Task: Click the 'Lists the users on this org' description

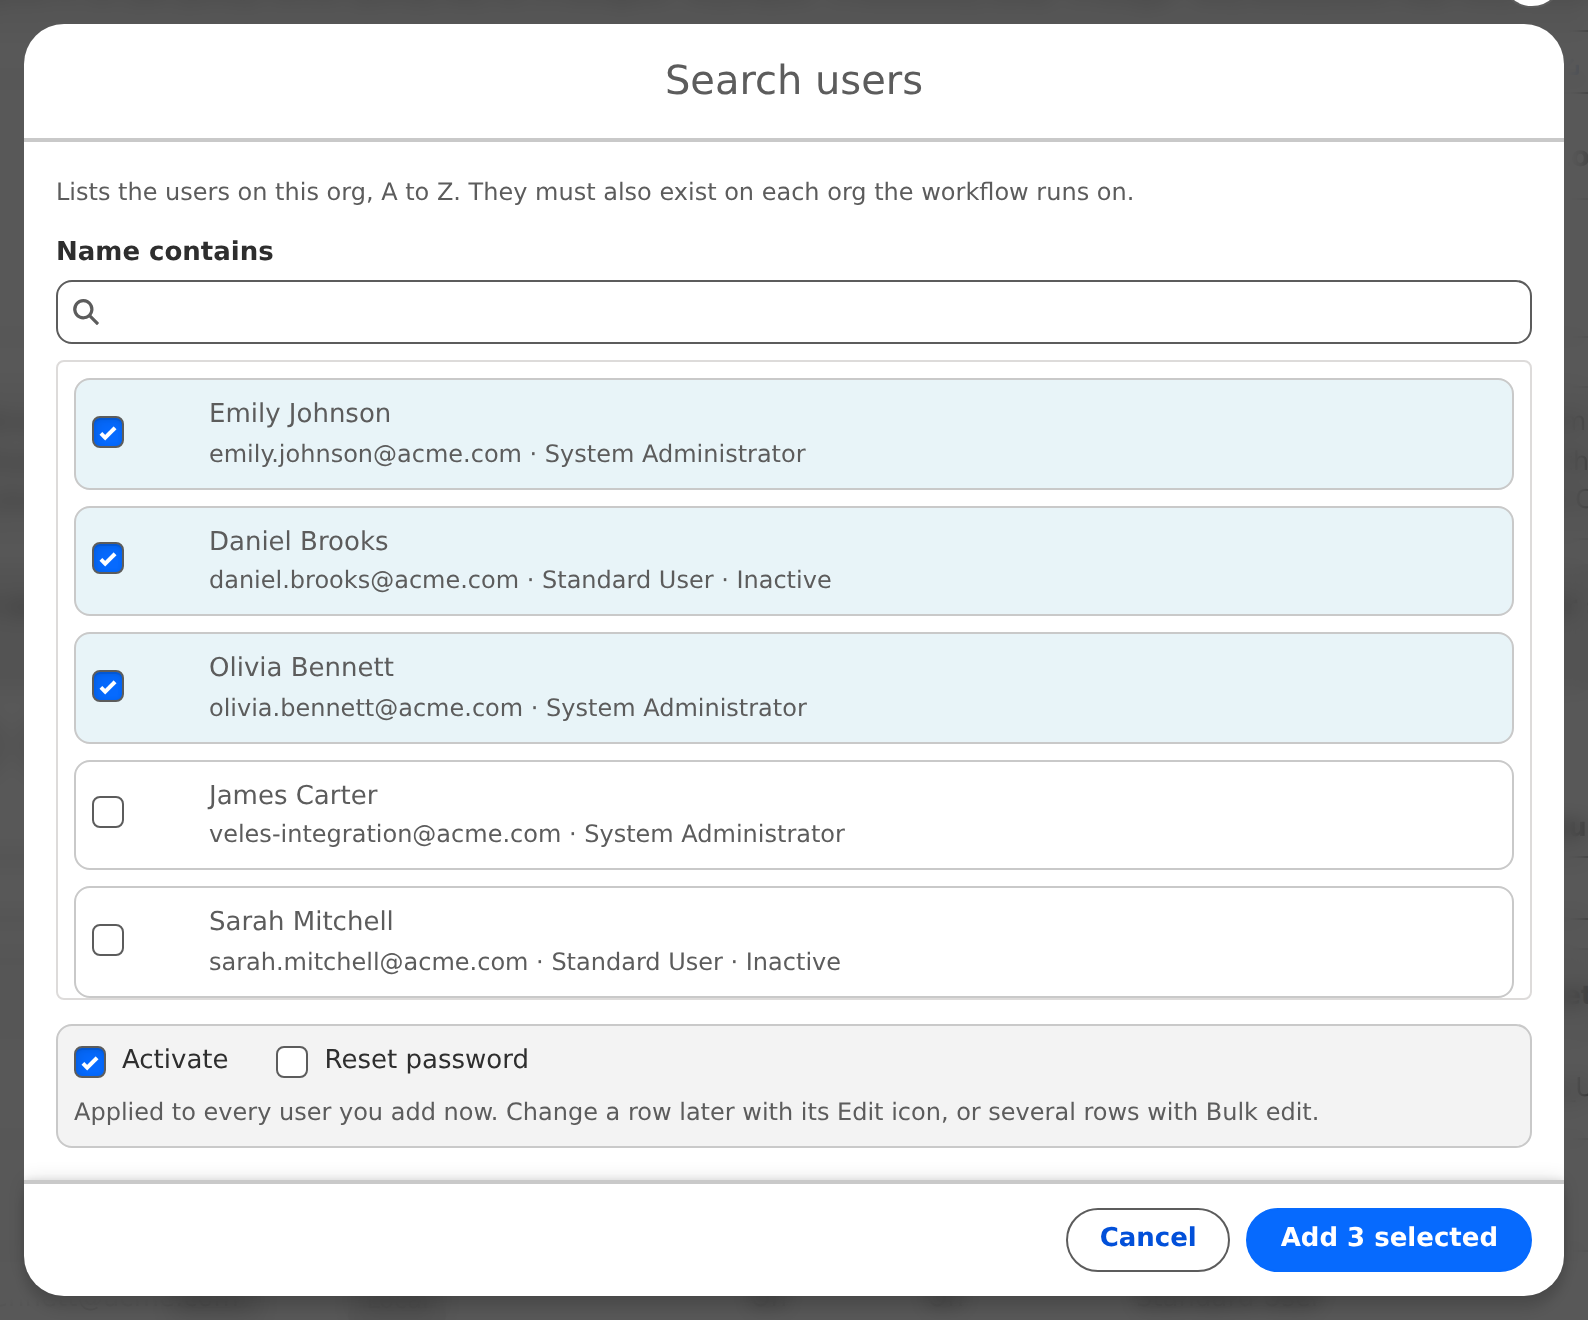Action: pyautogui.click(x=595, y=192)
